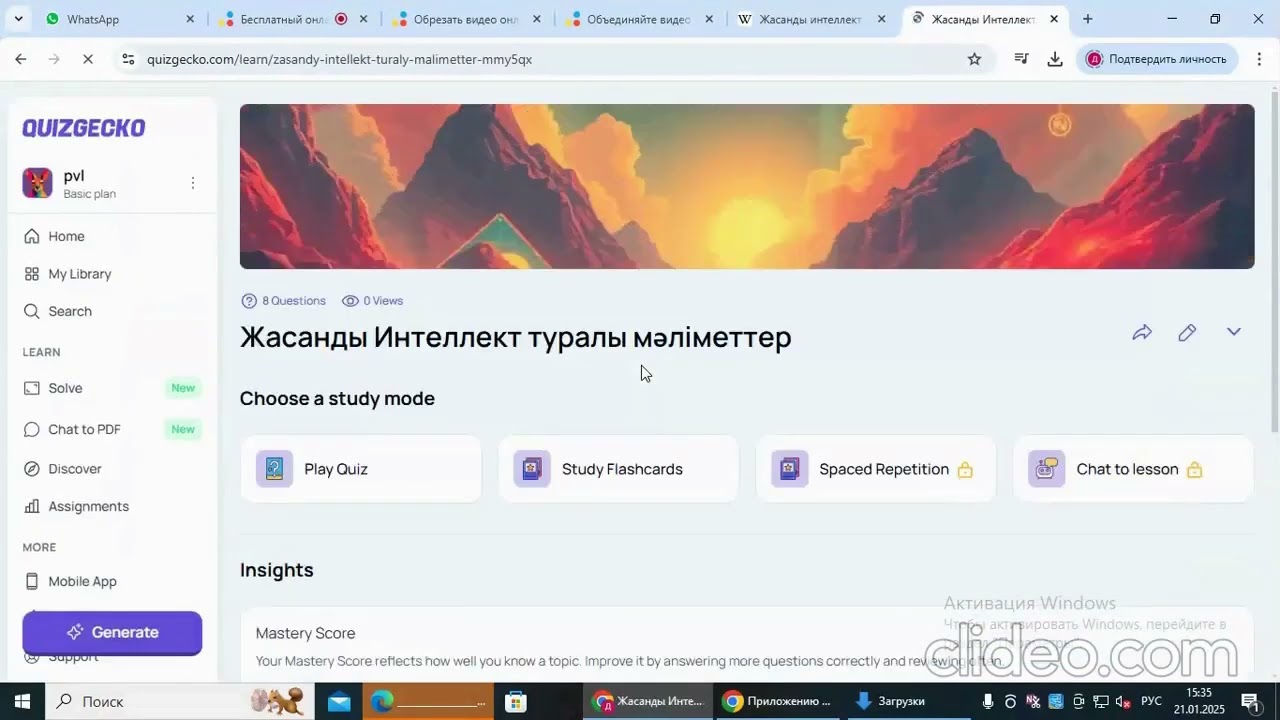Choose Study Flashcards mode
The width and height of the screenshot is (1280, 720).
[x=618, y=469]
